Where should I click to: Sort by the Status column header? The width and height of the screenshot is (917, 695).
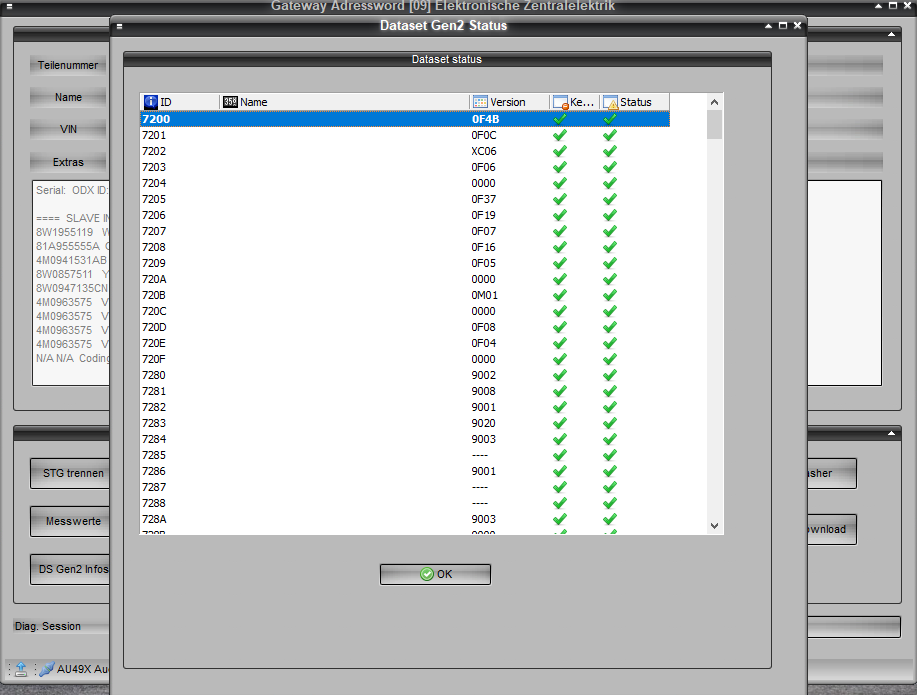point(635,102)
